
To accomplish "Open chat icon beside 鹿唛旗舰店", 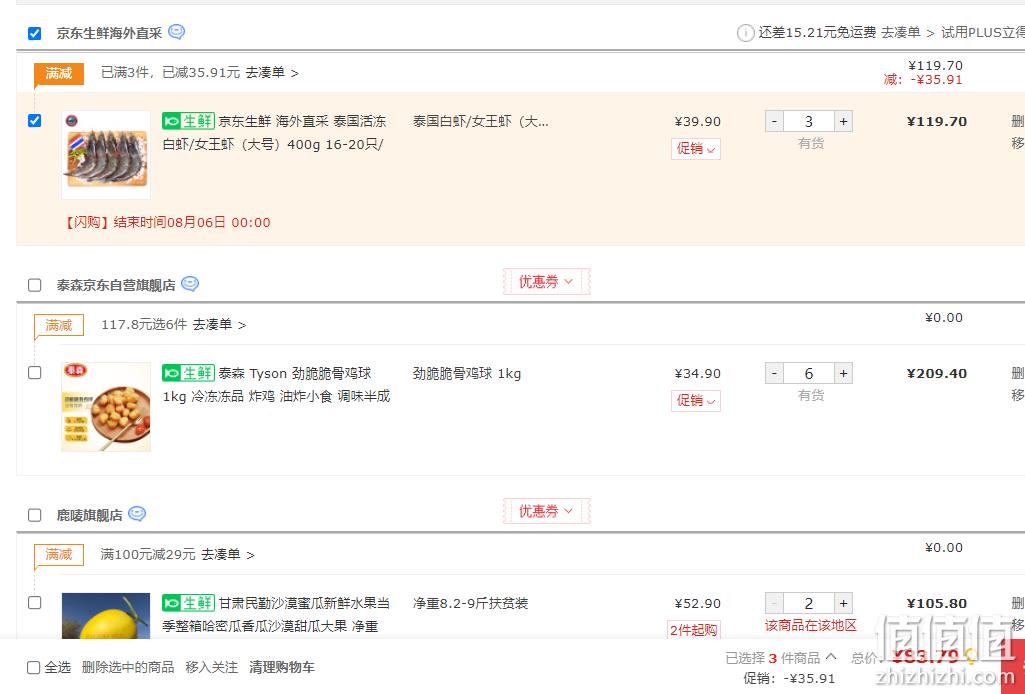I will click(x=137, y=514).
